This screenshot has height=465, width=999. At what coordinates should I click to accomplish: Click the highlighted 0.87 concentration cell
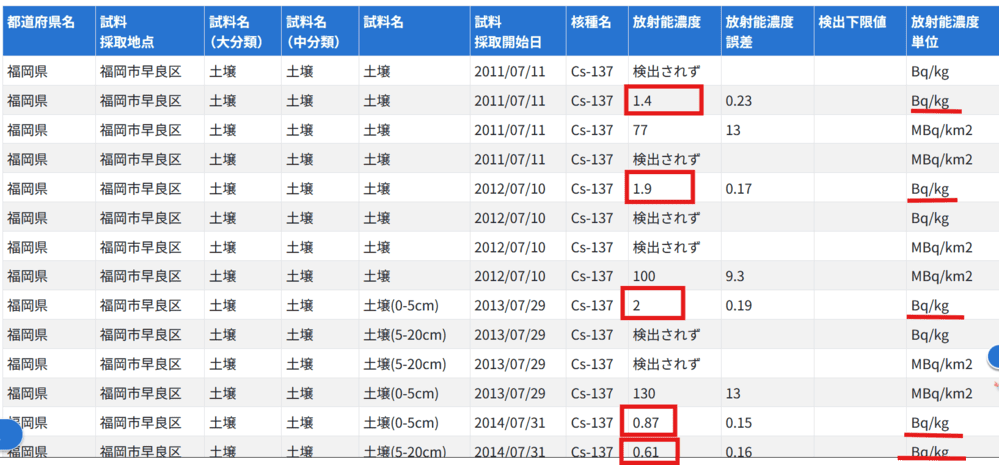coord(649,423)
